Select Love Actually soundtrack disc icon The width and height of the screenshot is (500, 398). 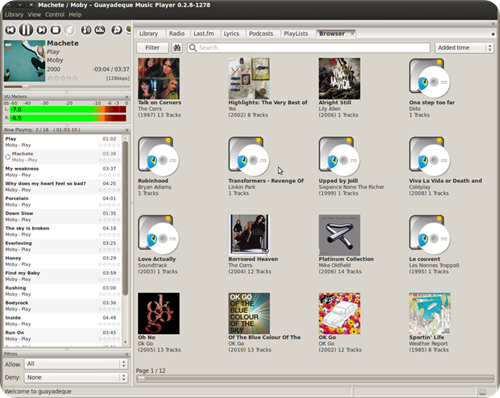[159, 235]
